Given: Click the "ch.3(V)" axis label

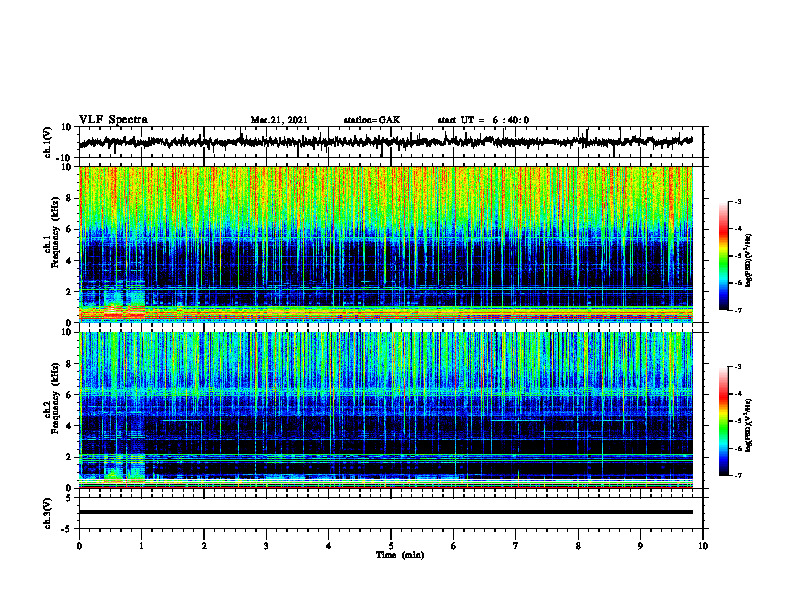Looking at the screenshot, I should click(x=47, y=514).
